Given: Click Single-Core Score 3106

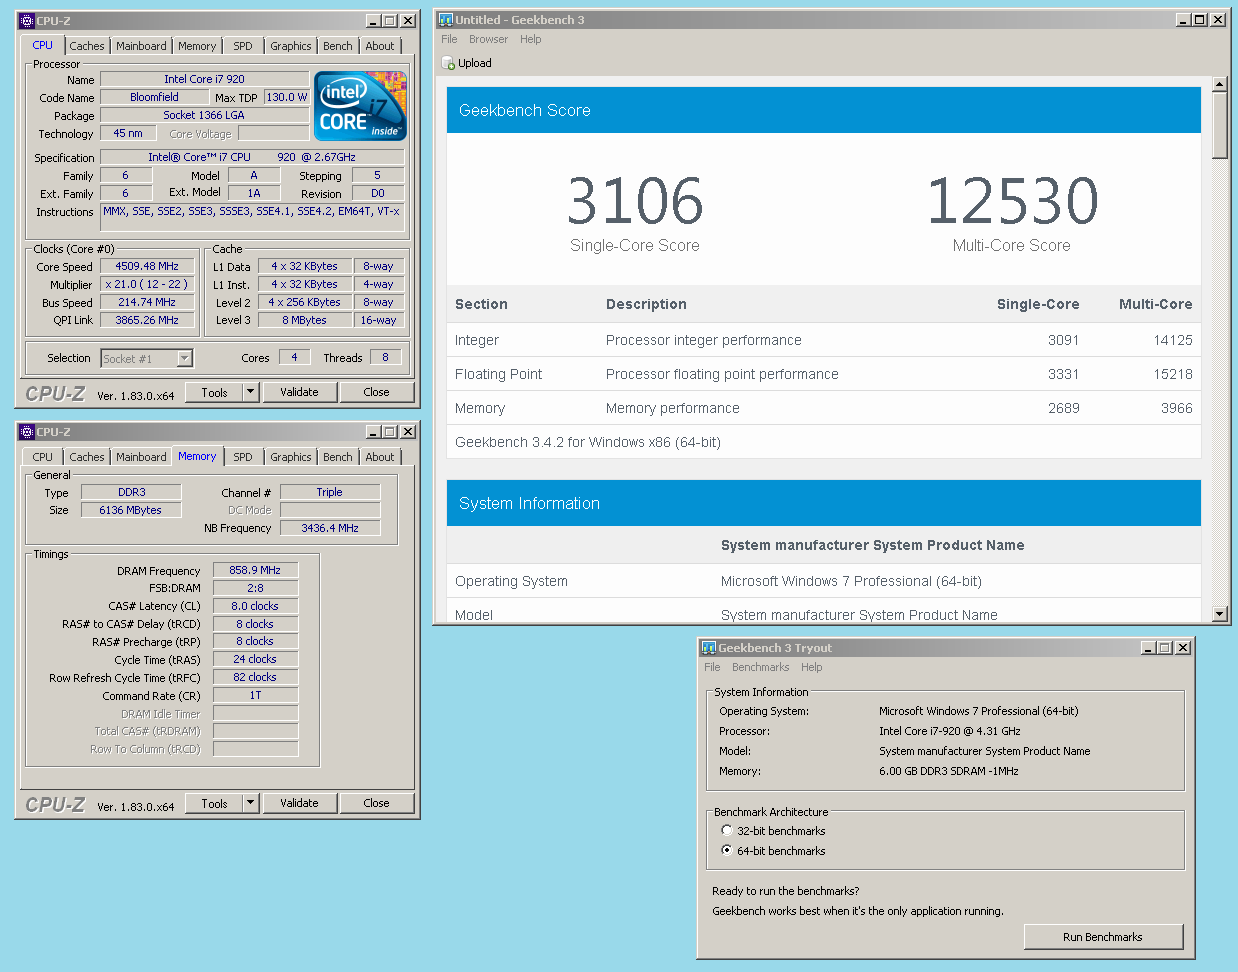Looking at the screenshot, I should click(x=635, y=201).
